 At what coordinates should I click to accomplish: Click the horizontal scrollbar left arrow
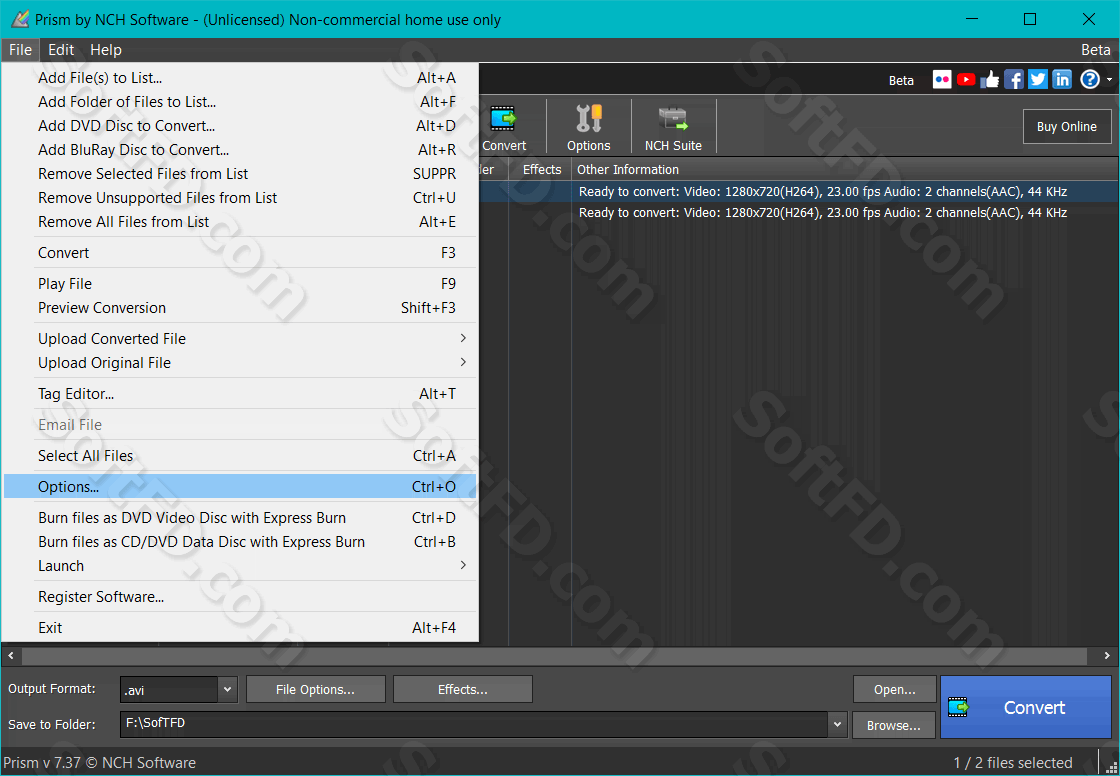[x=11, y=655]
